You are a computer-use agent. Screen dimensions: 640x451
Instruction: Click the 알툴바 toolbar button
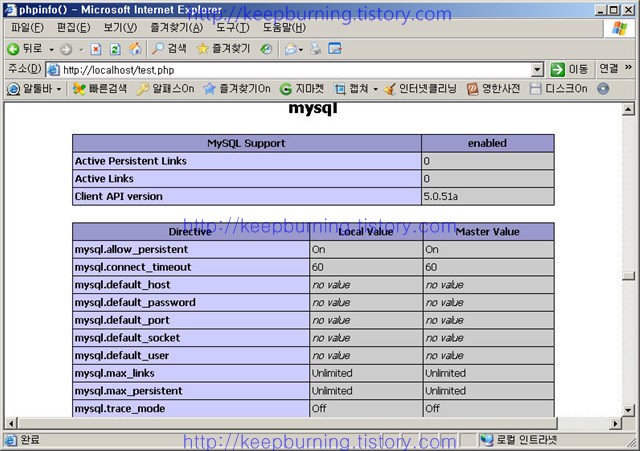pos(29,89)
